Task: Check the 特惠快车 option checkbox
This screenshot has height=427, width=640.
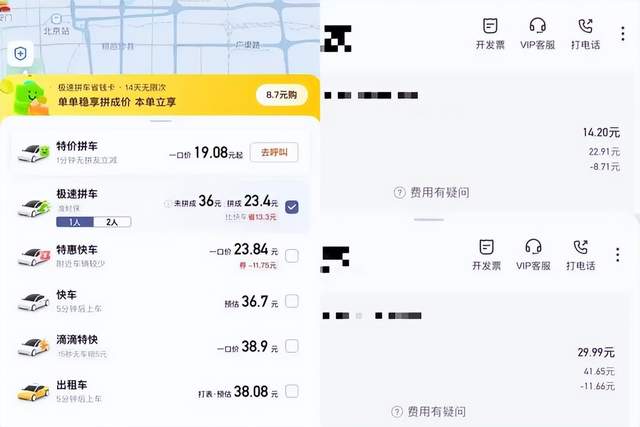Action: coord(291,256)
